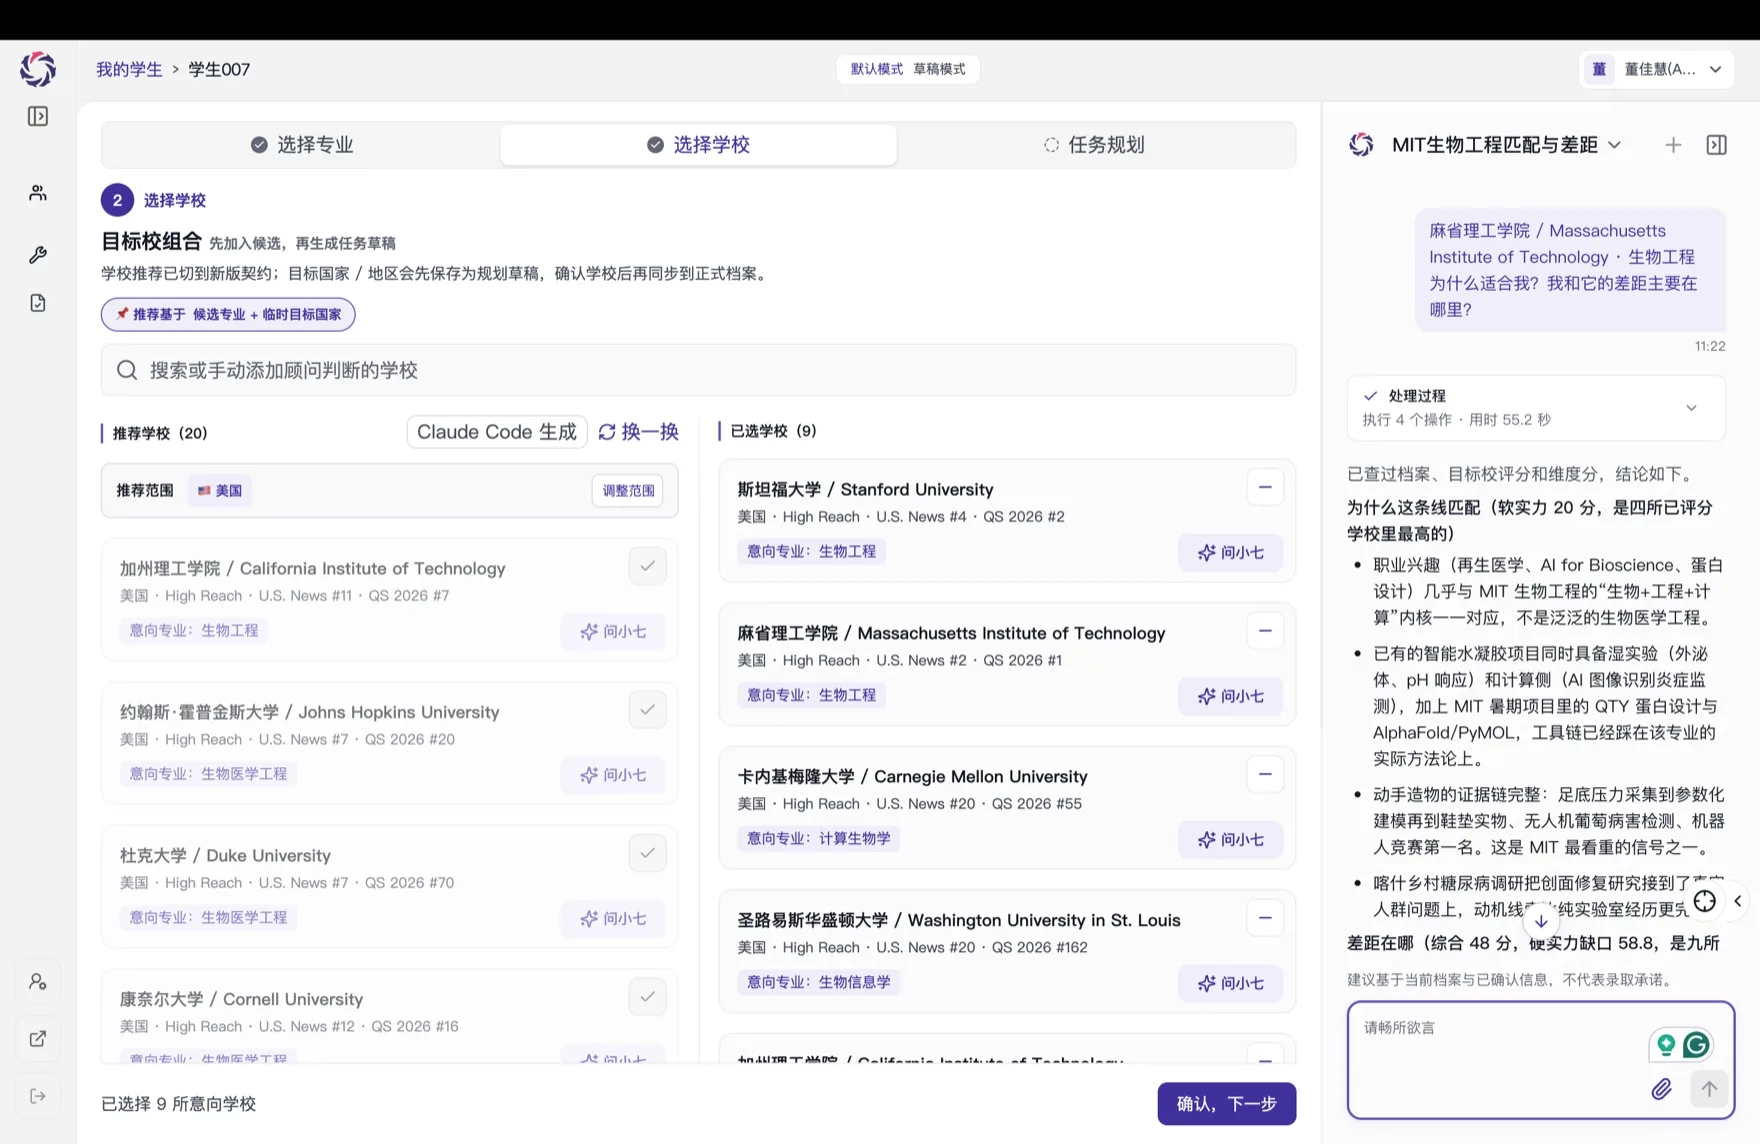Toggle checkmark for Johns Hopkins University

(648, 710)
